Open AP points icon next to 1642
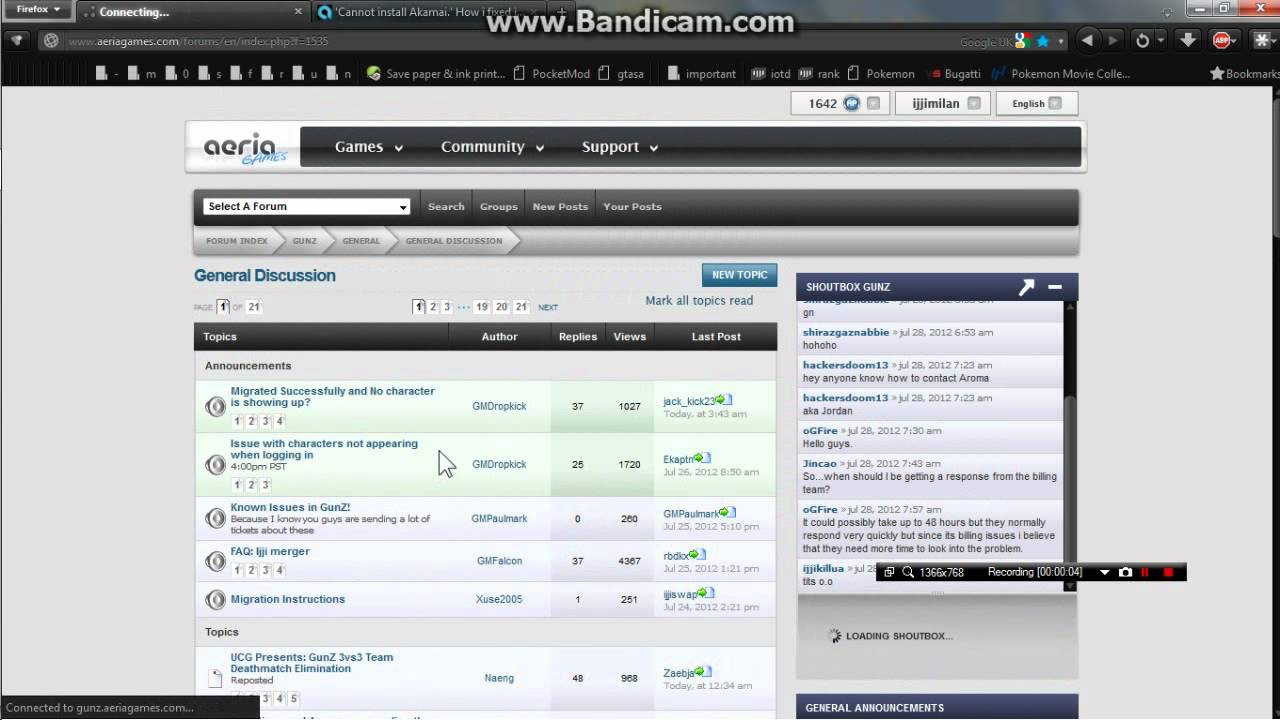This screenshot has width=1280, height=720. click(851, 103)
